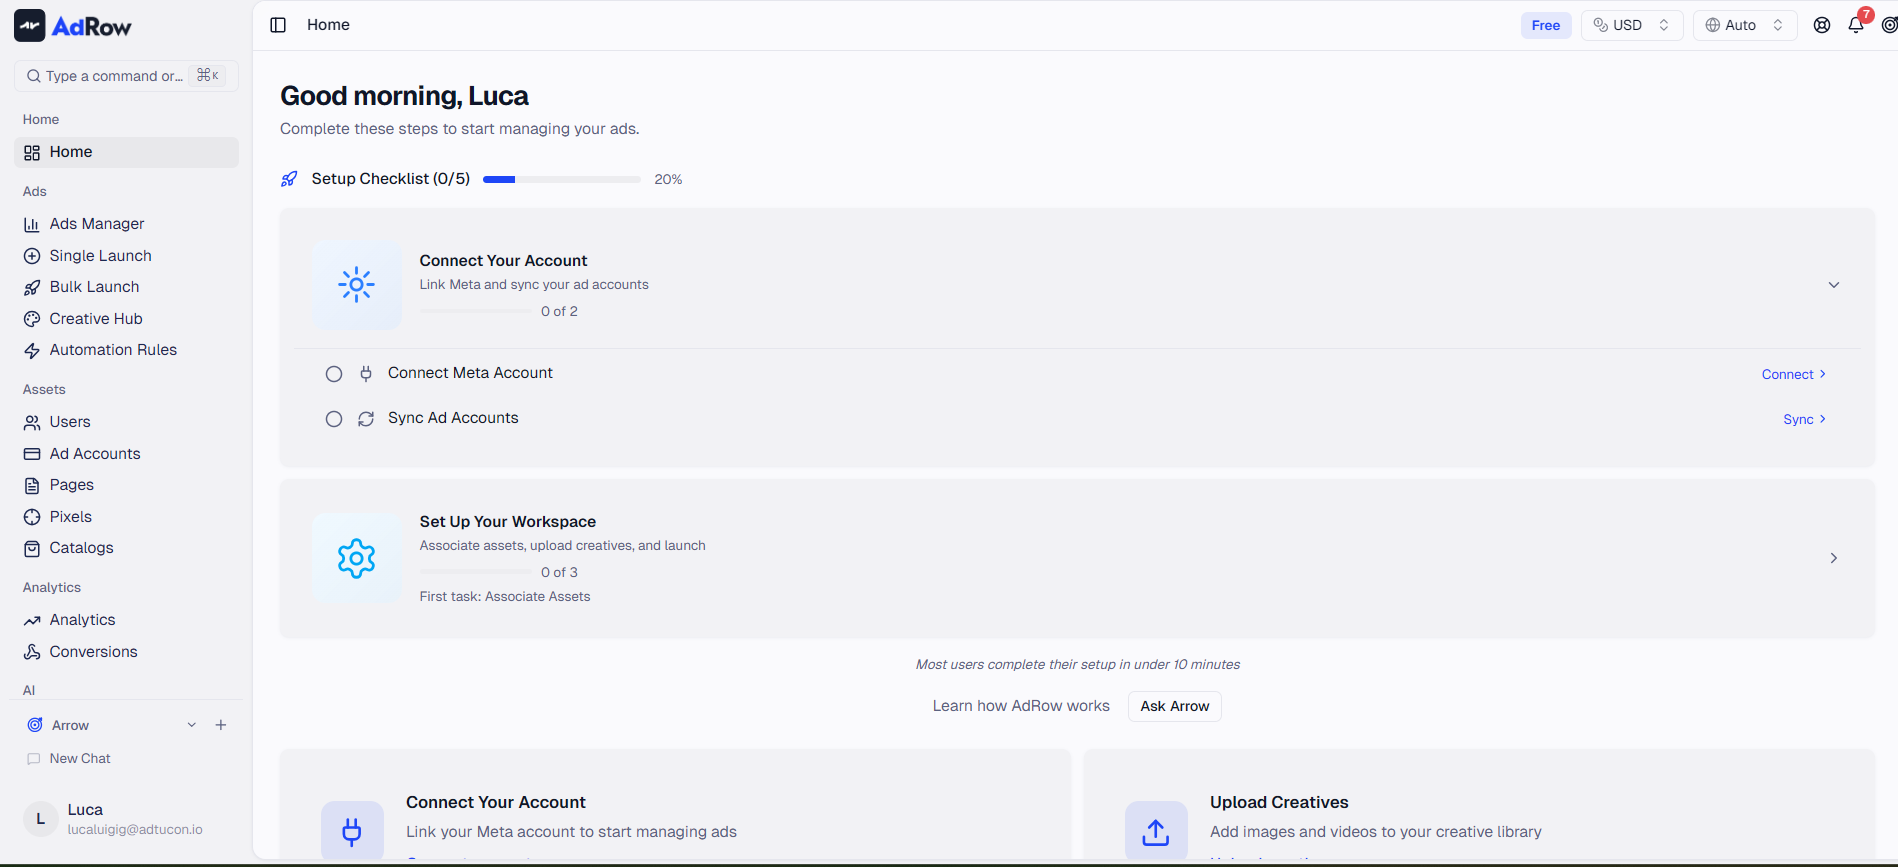The width and height of the screenshot is (1898, 867).
Task: Click 'Associate assets, upload creatives, and launch' text
Action: coord(563,546)
